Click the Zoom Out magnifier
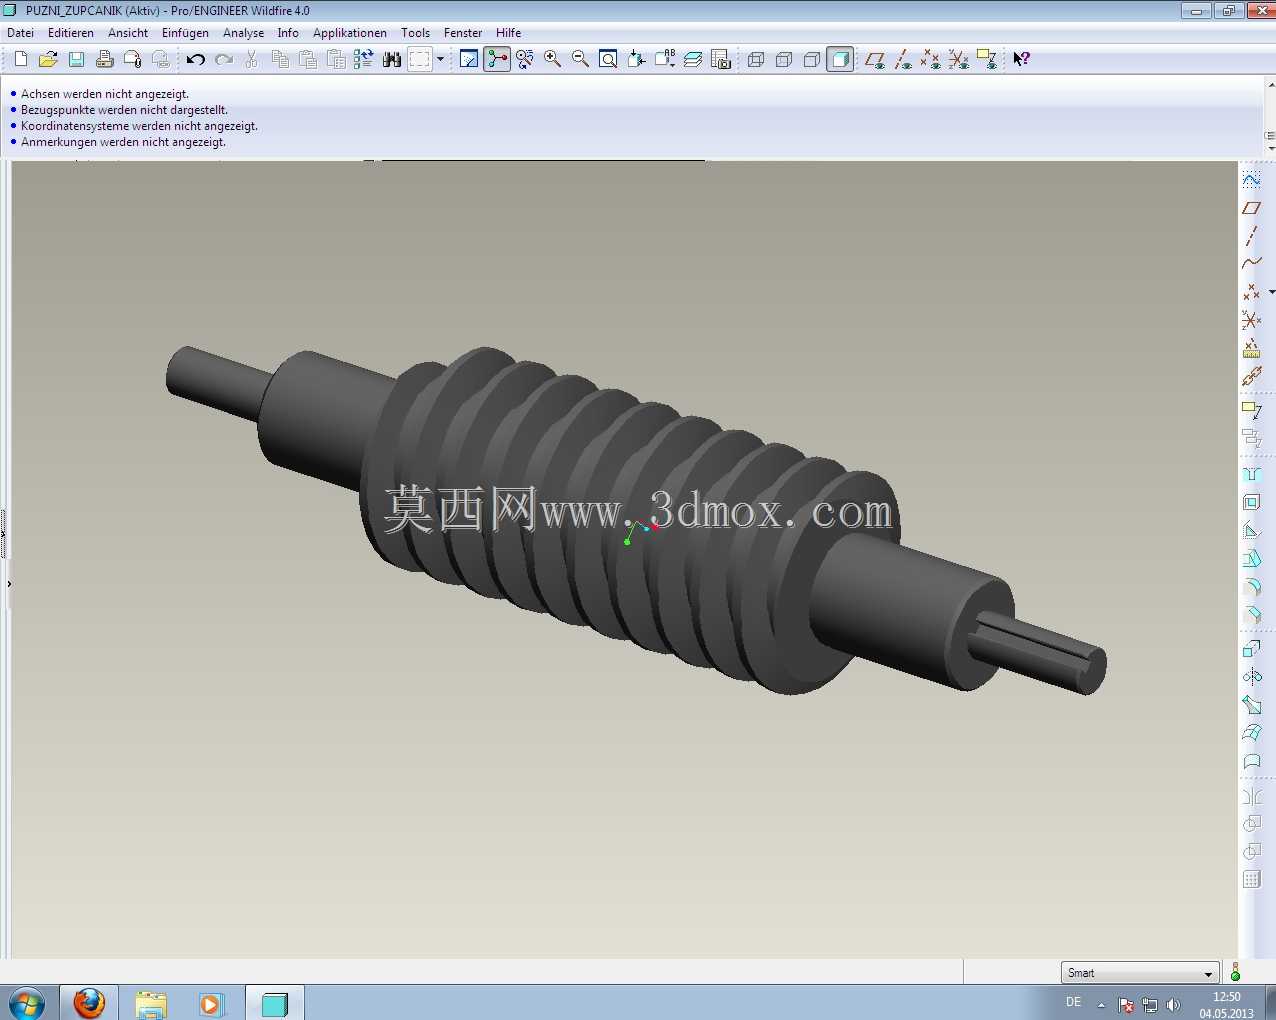The height and width of the screenshot is (1020, 1276). tap(580, 59)
